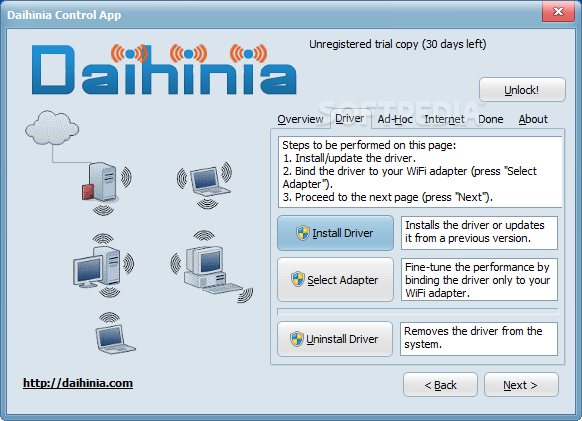Click the 'Steps to be performed' instructions box

420,172
